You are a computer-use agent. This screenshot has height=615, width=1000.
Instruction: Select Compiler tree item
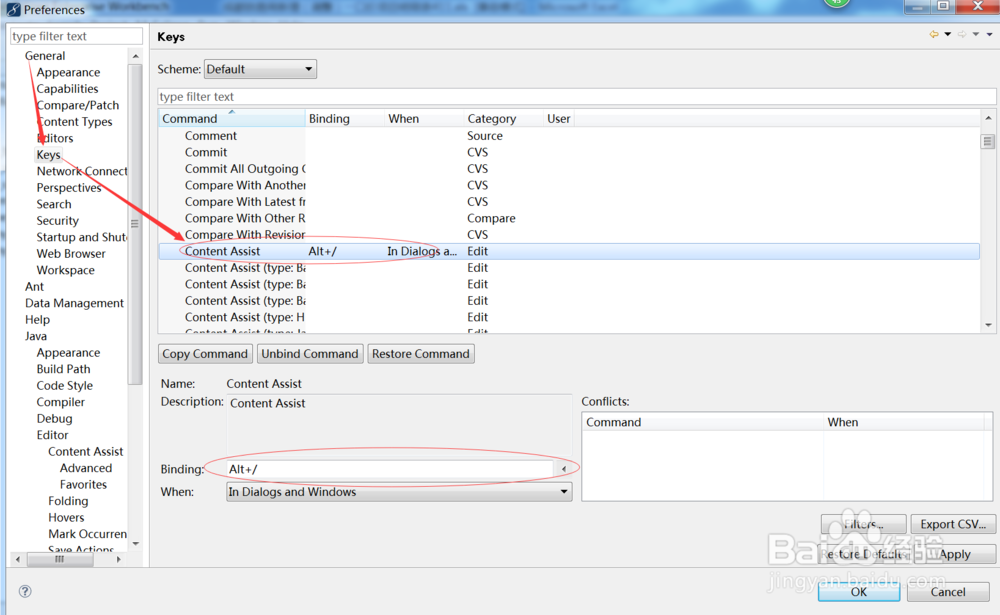[60, 402]
